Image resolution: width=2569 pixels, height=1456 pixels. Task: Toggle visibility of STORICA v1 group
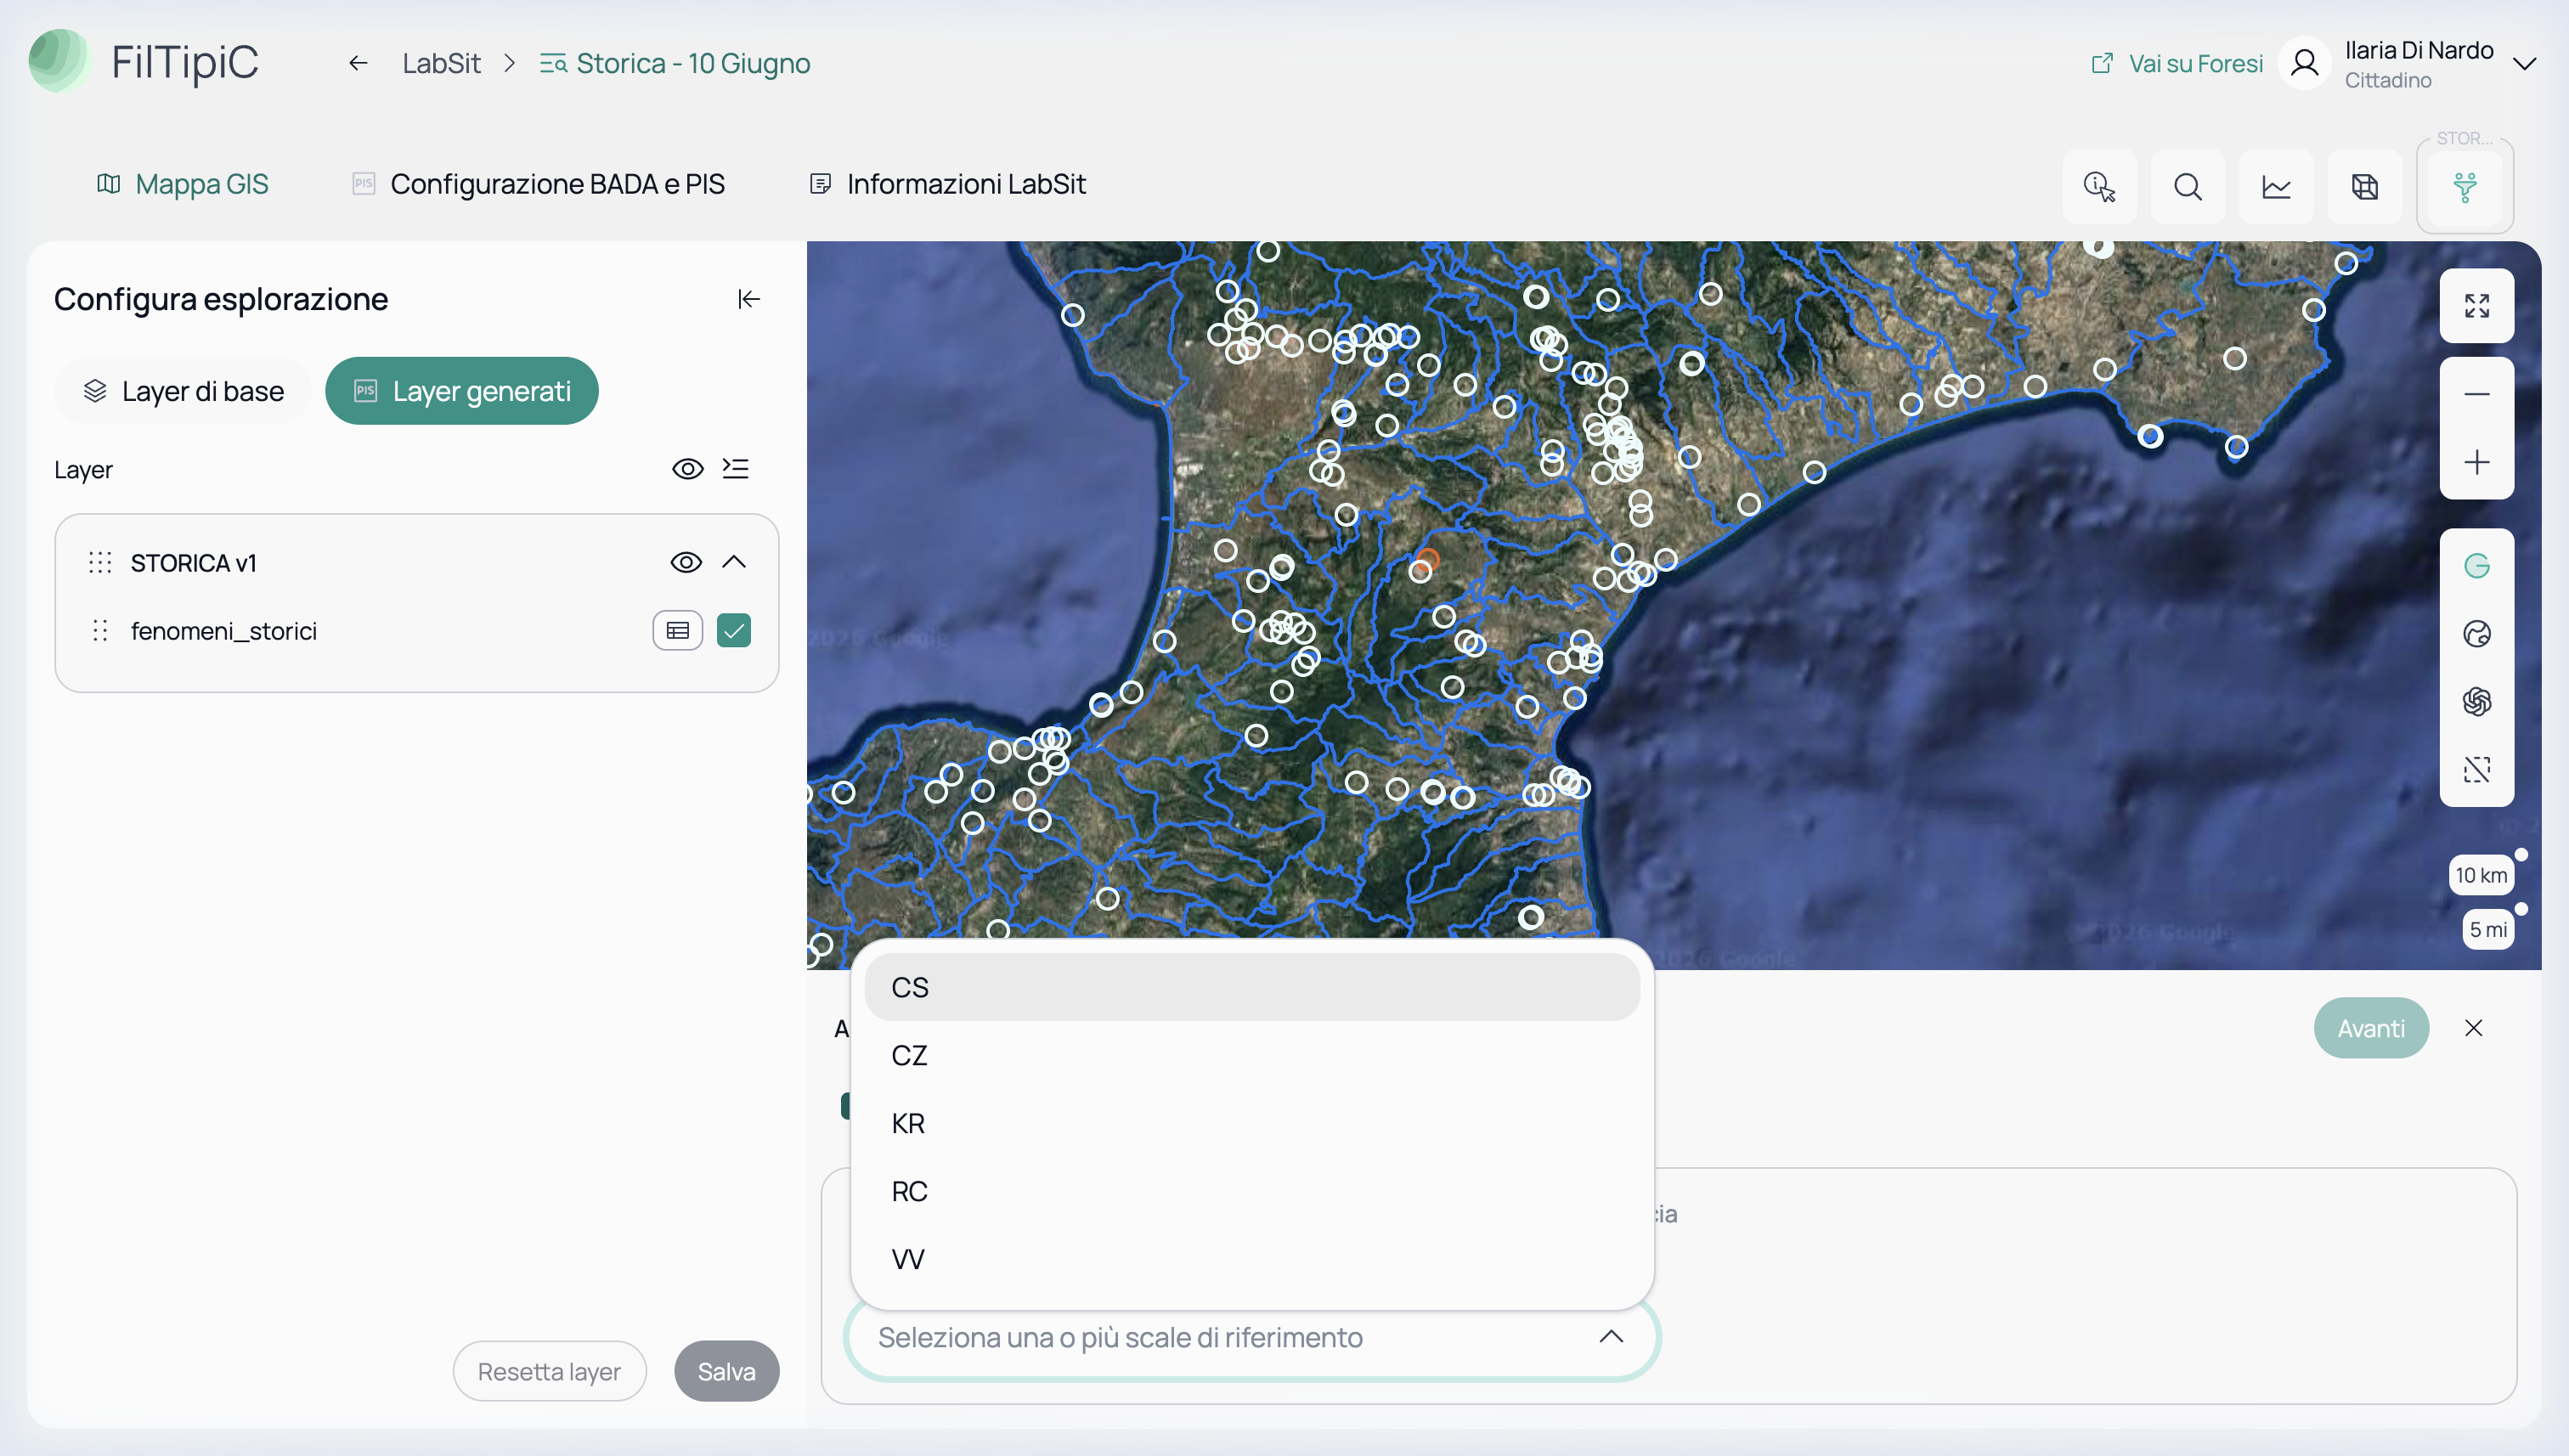pyautogui.click(x=685, y=562)
